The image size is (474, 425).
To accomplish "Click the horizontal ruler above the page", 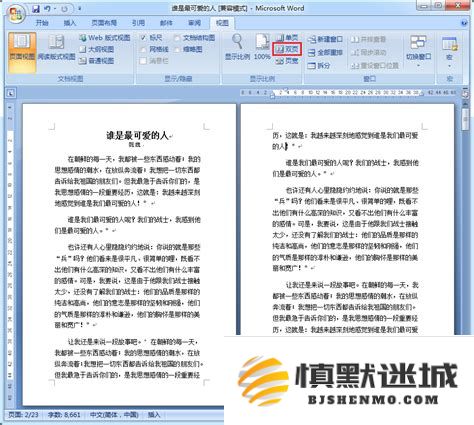I will coord(347,93).
